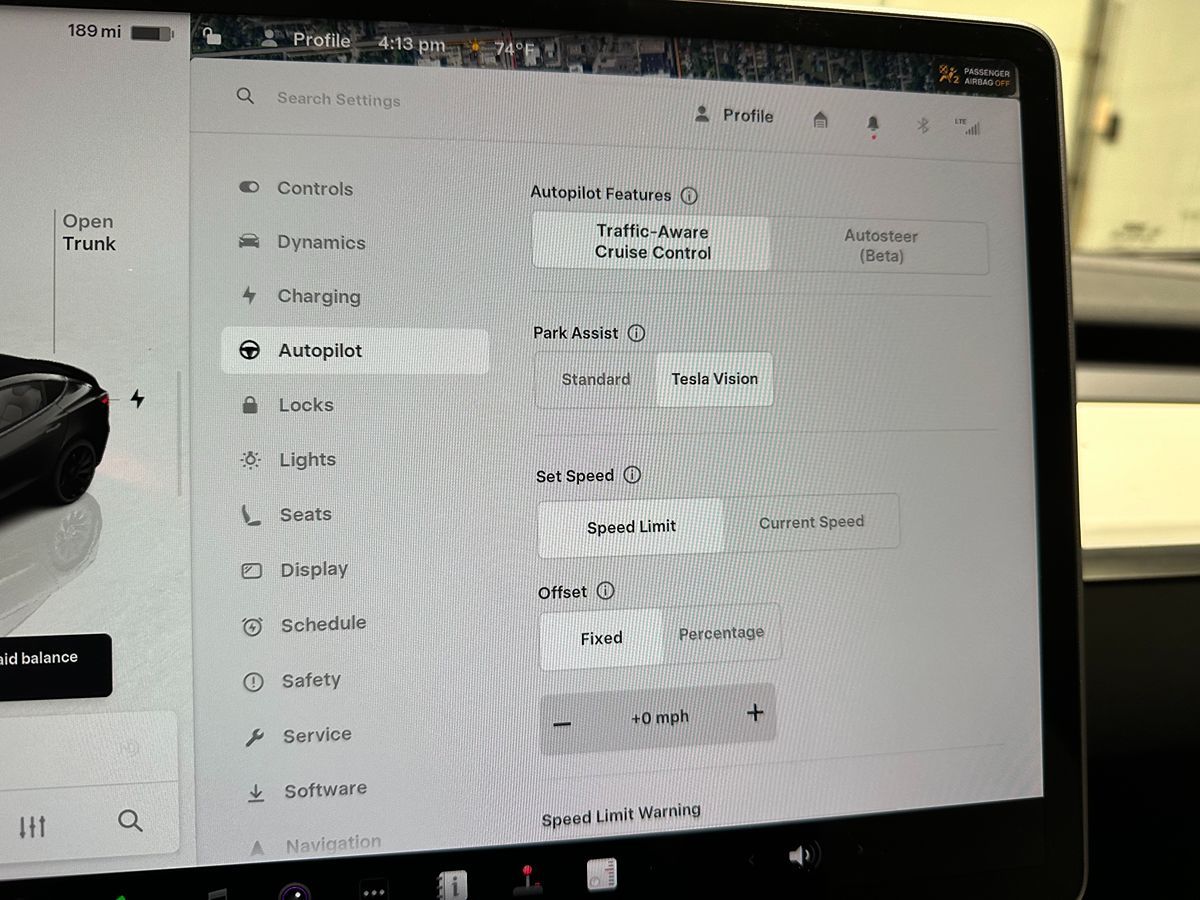
Task: Open the Safety settings menu
Action: click(292, 681)
